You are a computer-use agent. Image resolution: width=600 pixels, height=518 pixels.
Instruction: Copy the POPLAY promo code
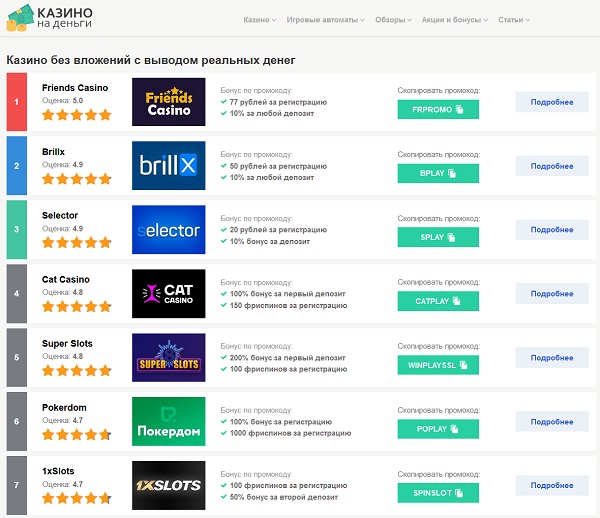pos(438,429)
